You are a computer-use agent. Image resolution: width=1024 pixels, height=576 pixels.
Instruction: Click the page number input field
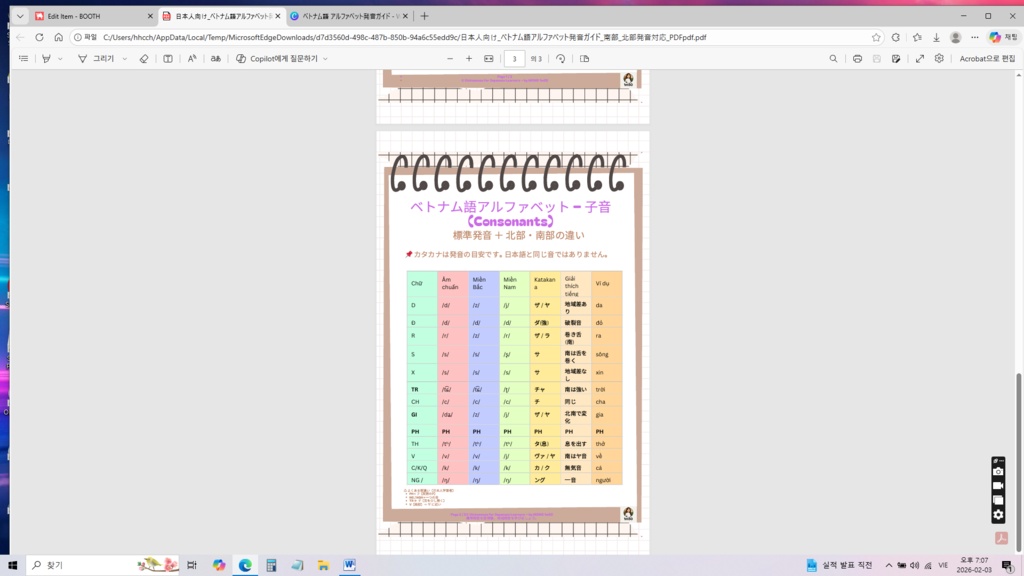(515, 58)
